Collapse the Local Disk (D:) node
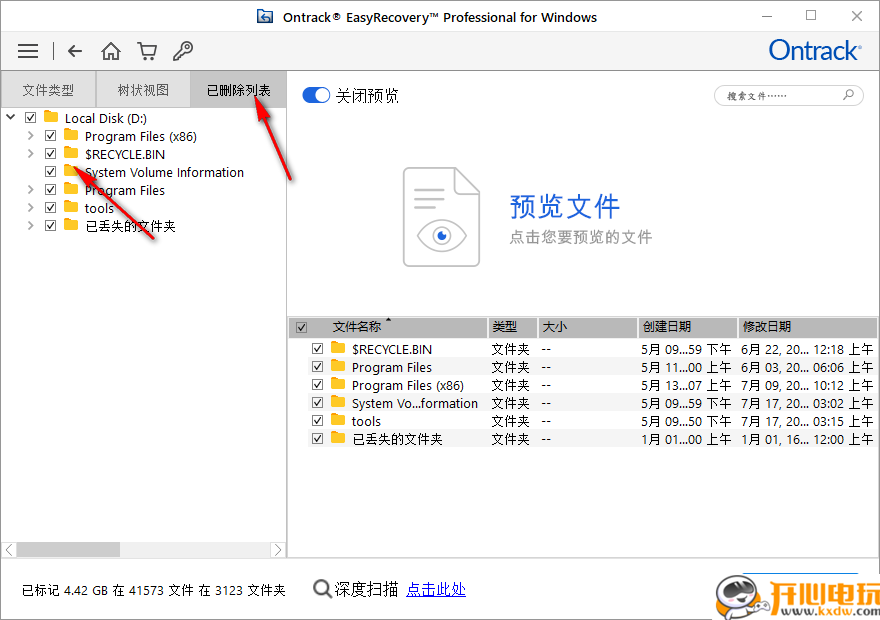 click(11, 118)
